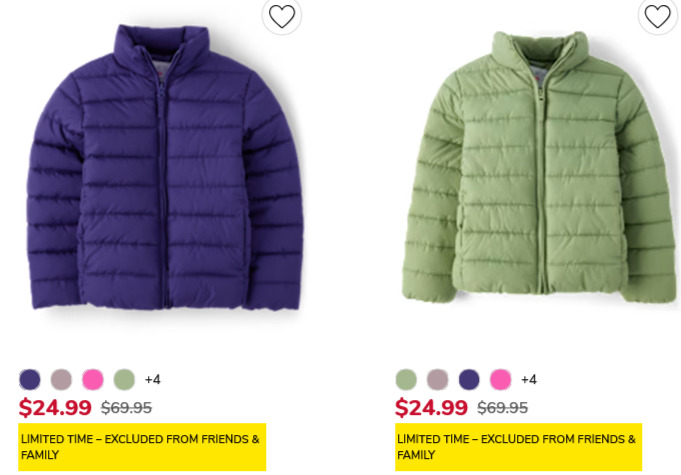Select mauve swatch under purple jacket

[x=61, y=379]
